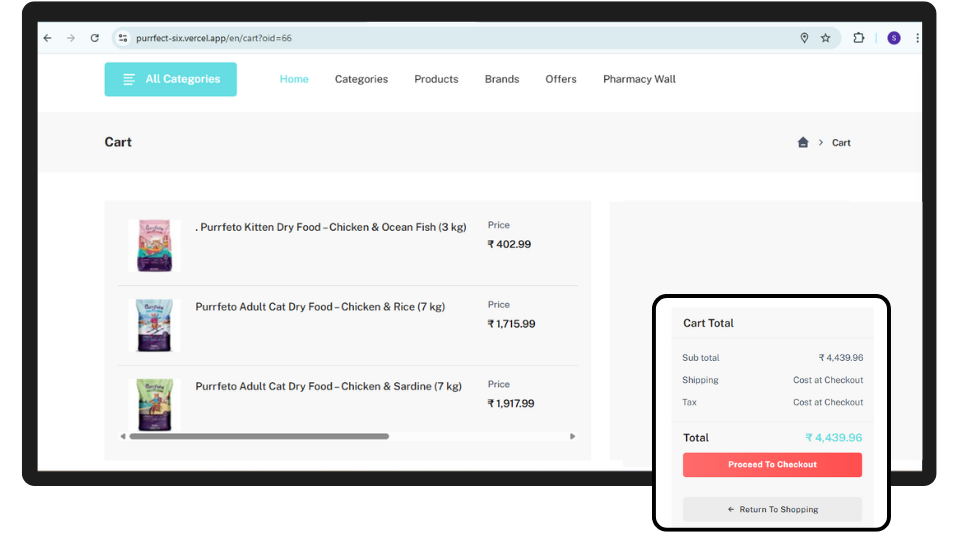The image size is (960, 540).
Task: Click the Tax row's Cost at Checkout text
Action: point(828,402)
